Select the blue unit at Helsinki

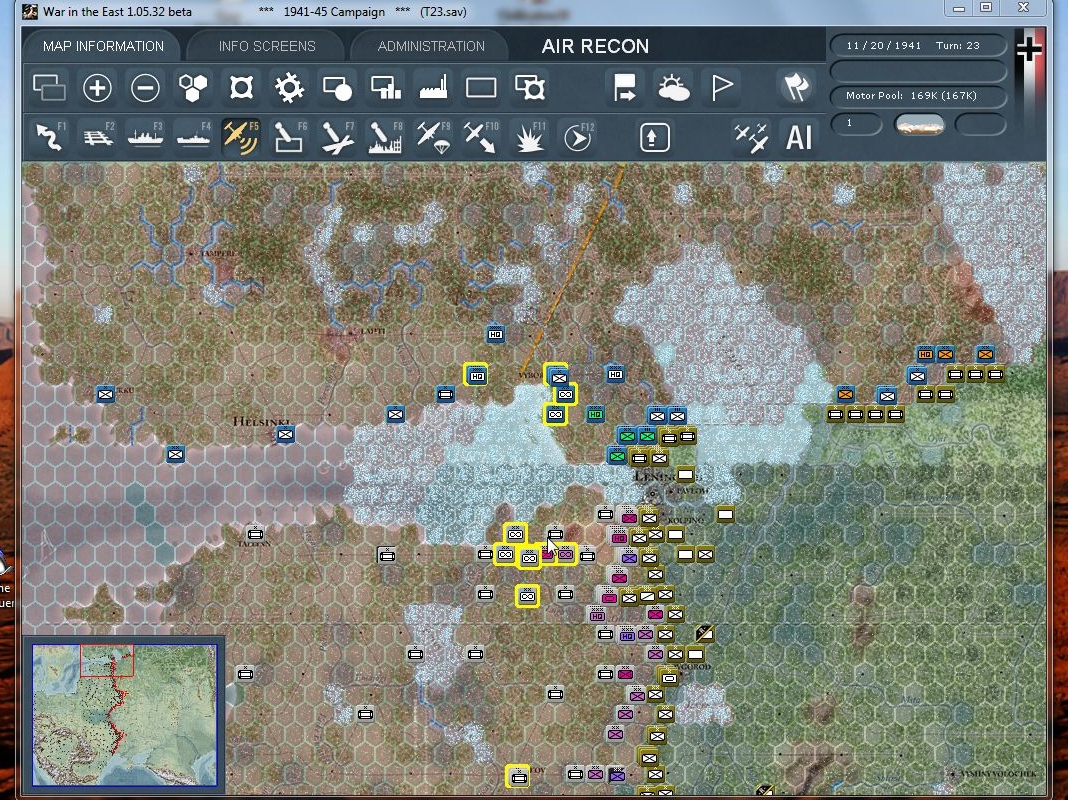click(285, 433)
